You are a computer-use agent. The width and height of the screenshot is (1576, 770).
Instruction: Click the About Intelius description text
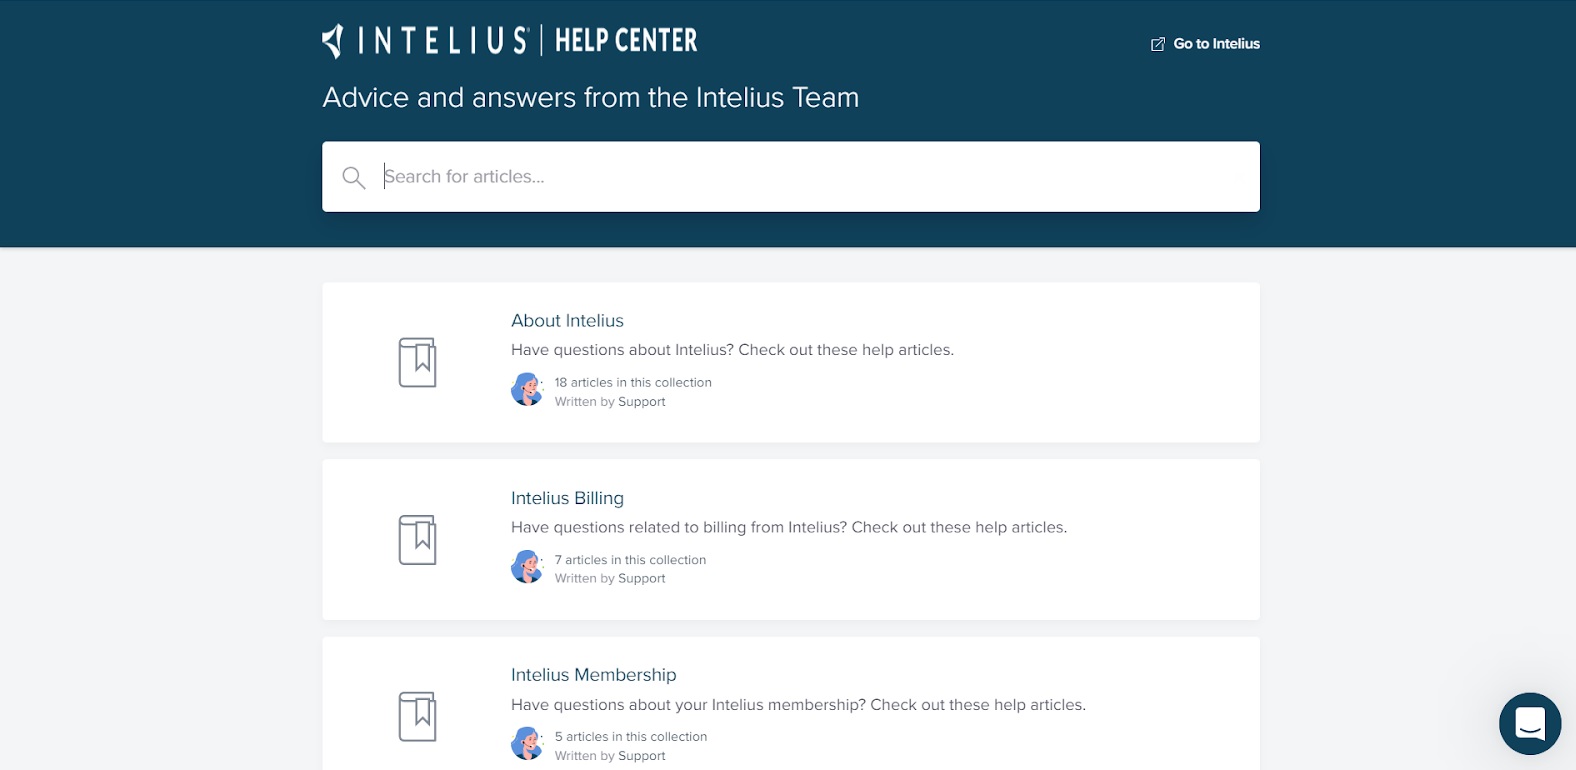732,350
